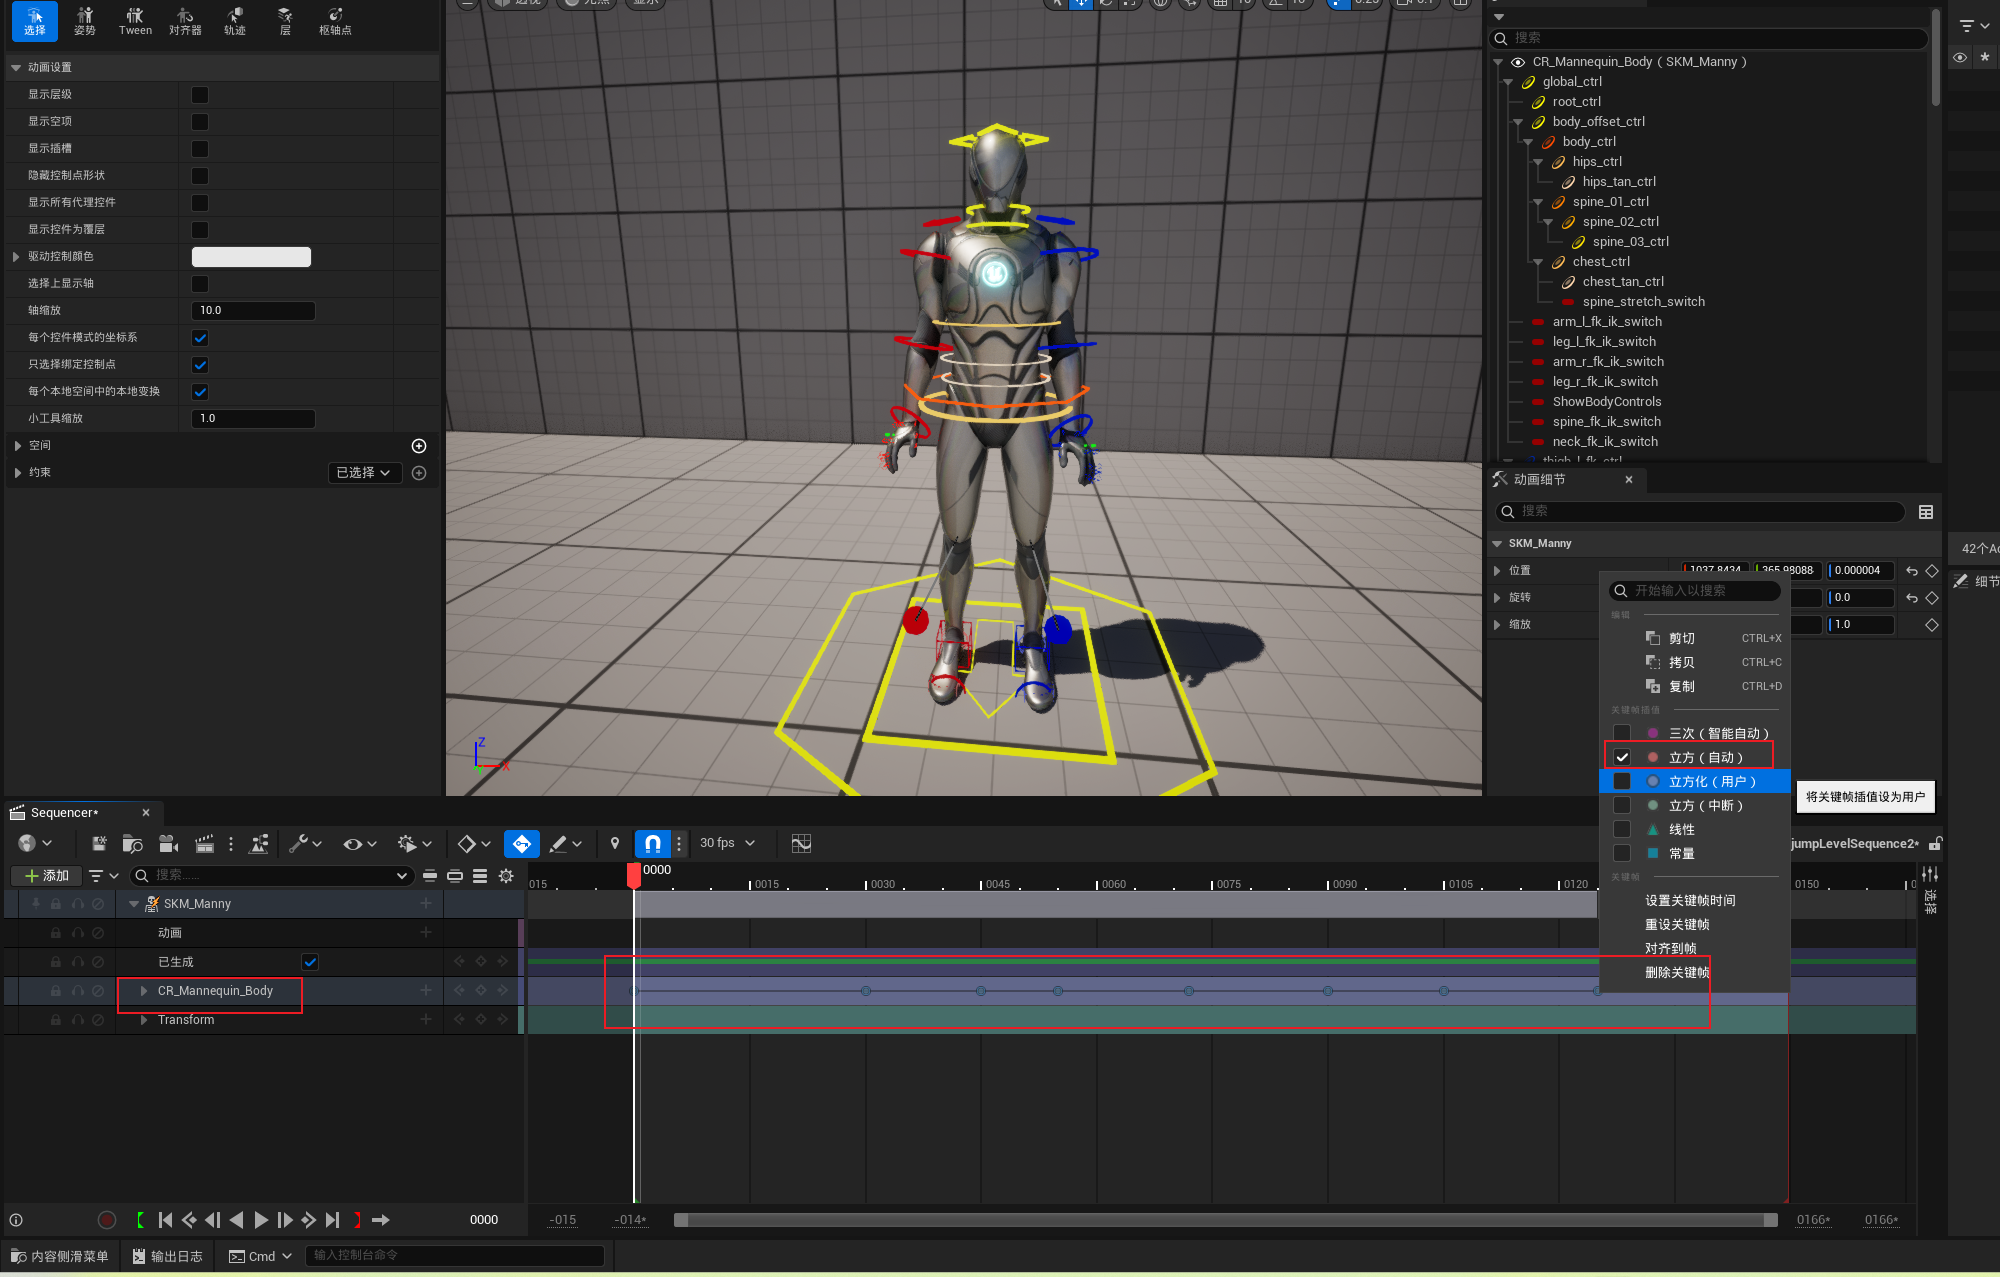This screenshot has height=1277, width=2000.
Task: Expand the CR_Mannequin_Body track
Action: pyautogui.click(x=144, y=991)
